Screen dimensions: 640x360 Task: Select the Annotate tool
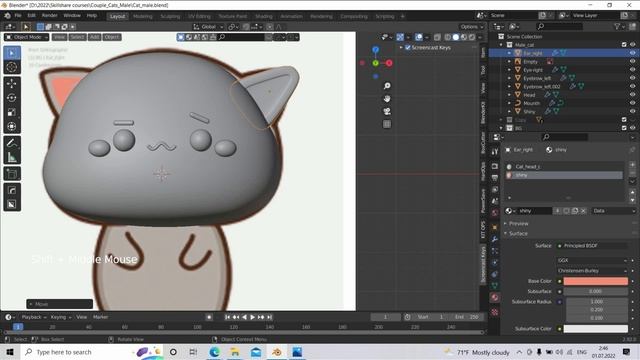(12, 143)
